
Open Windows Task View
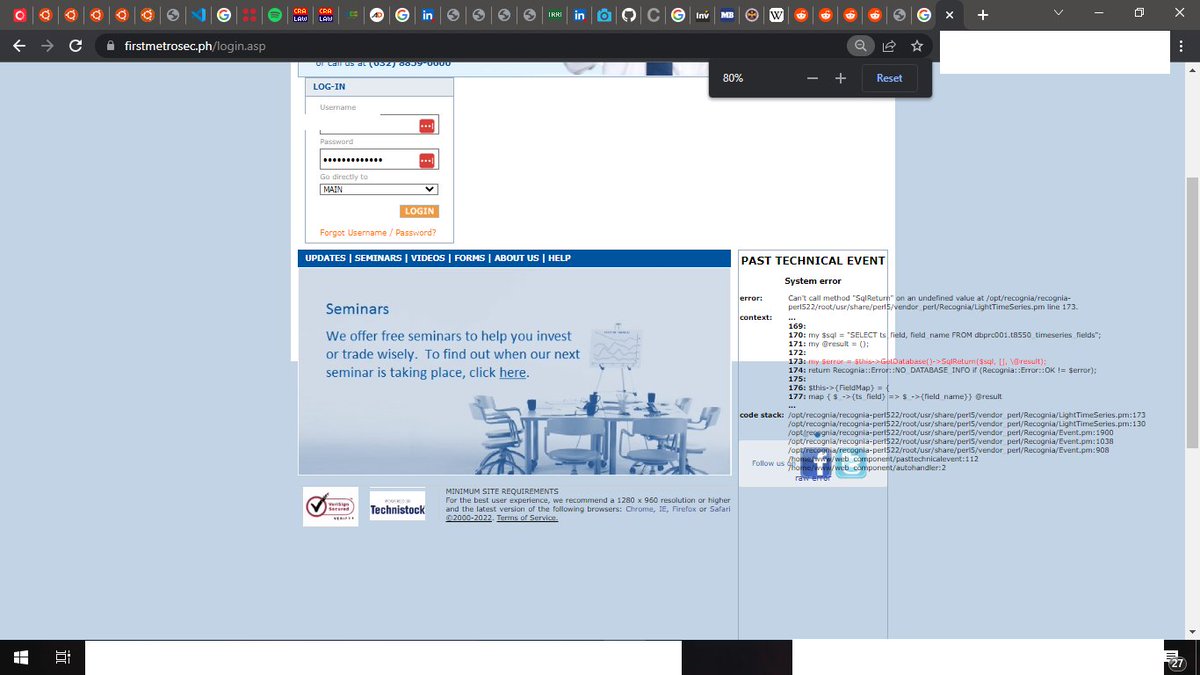click(x=62, y=657)
